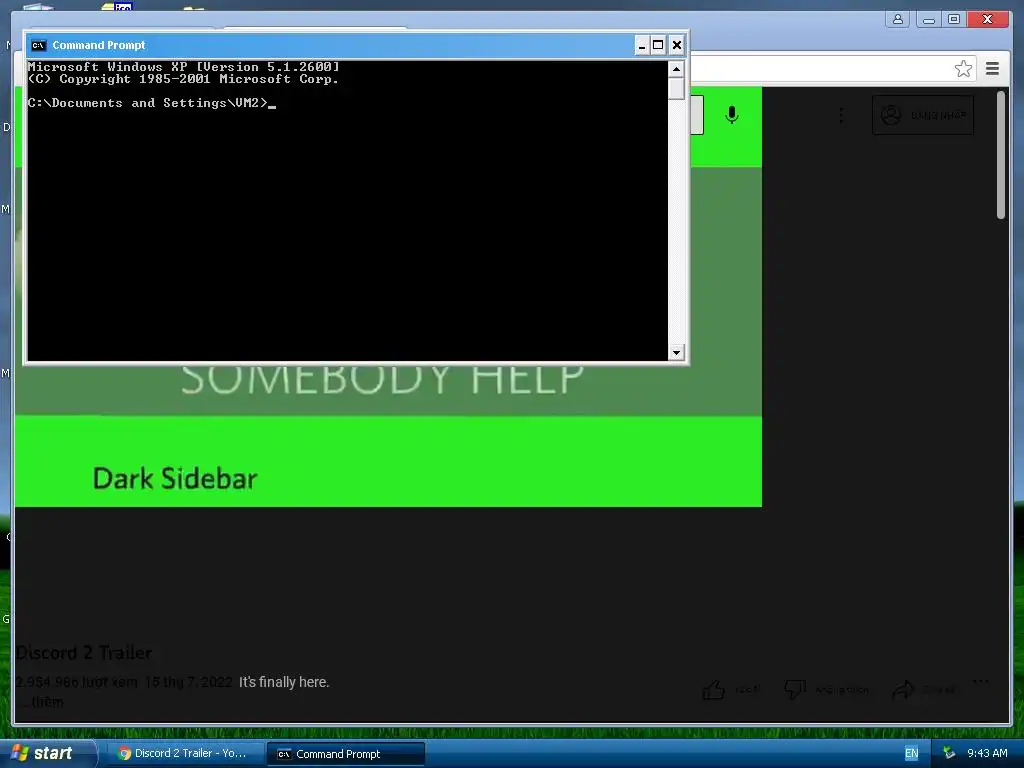Image resolution: width=1024 pixels, height=768 pixels.
Task: Switch to Discord 2 Trailer Chrome taskbar button
Action: coord(184,753)
